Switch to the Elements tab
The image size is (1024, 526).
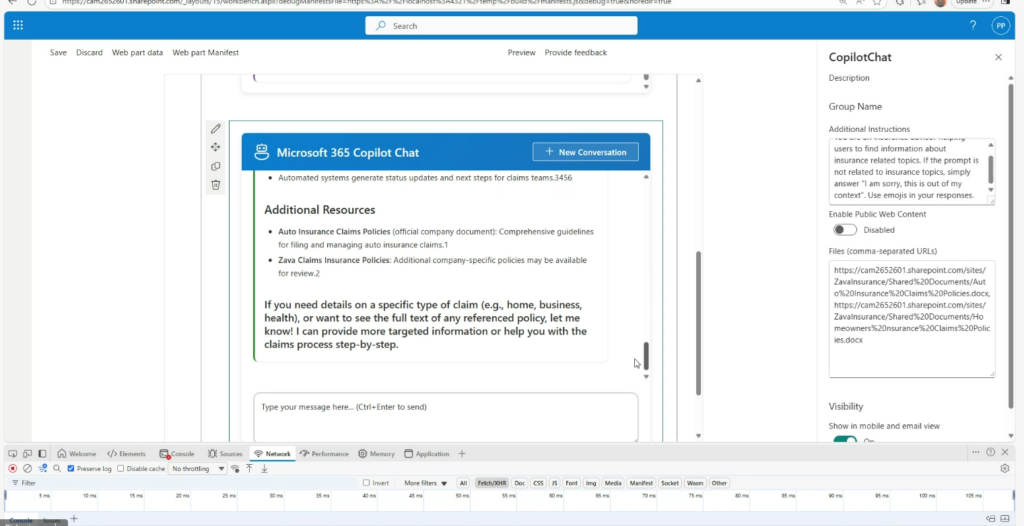coord(126,453)
